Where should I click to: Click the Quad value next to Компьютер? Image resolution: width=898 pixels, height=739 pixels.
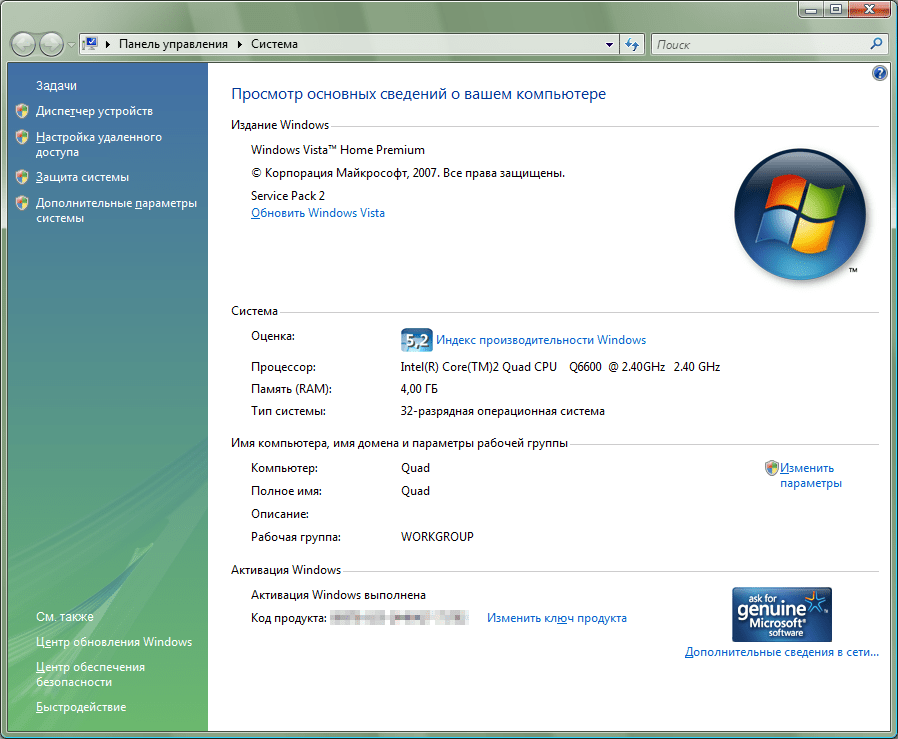pyautogui.click(x=415, y=468)
